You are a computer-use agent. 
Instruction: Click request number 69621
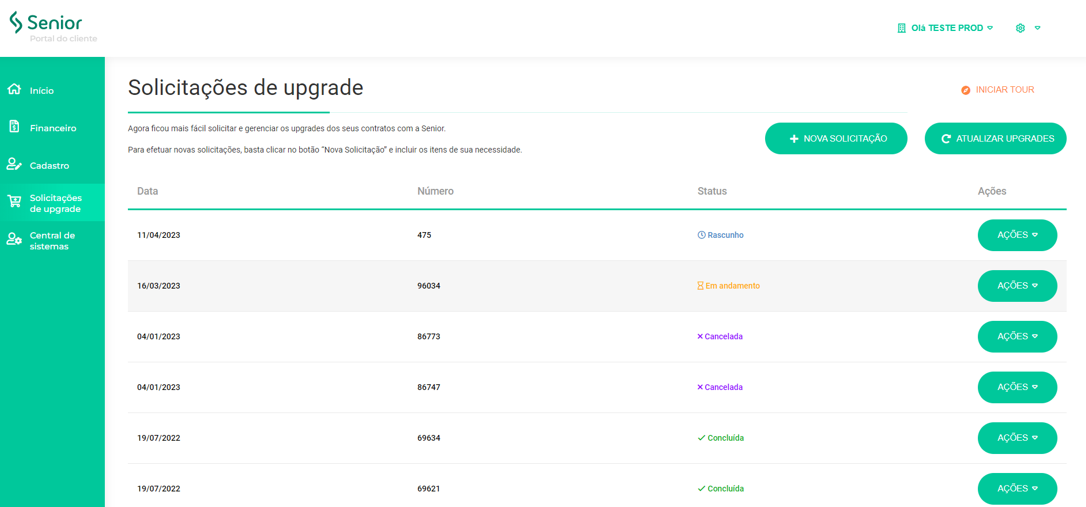pos(429,488)
